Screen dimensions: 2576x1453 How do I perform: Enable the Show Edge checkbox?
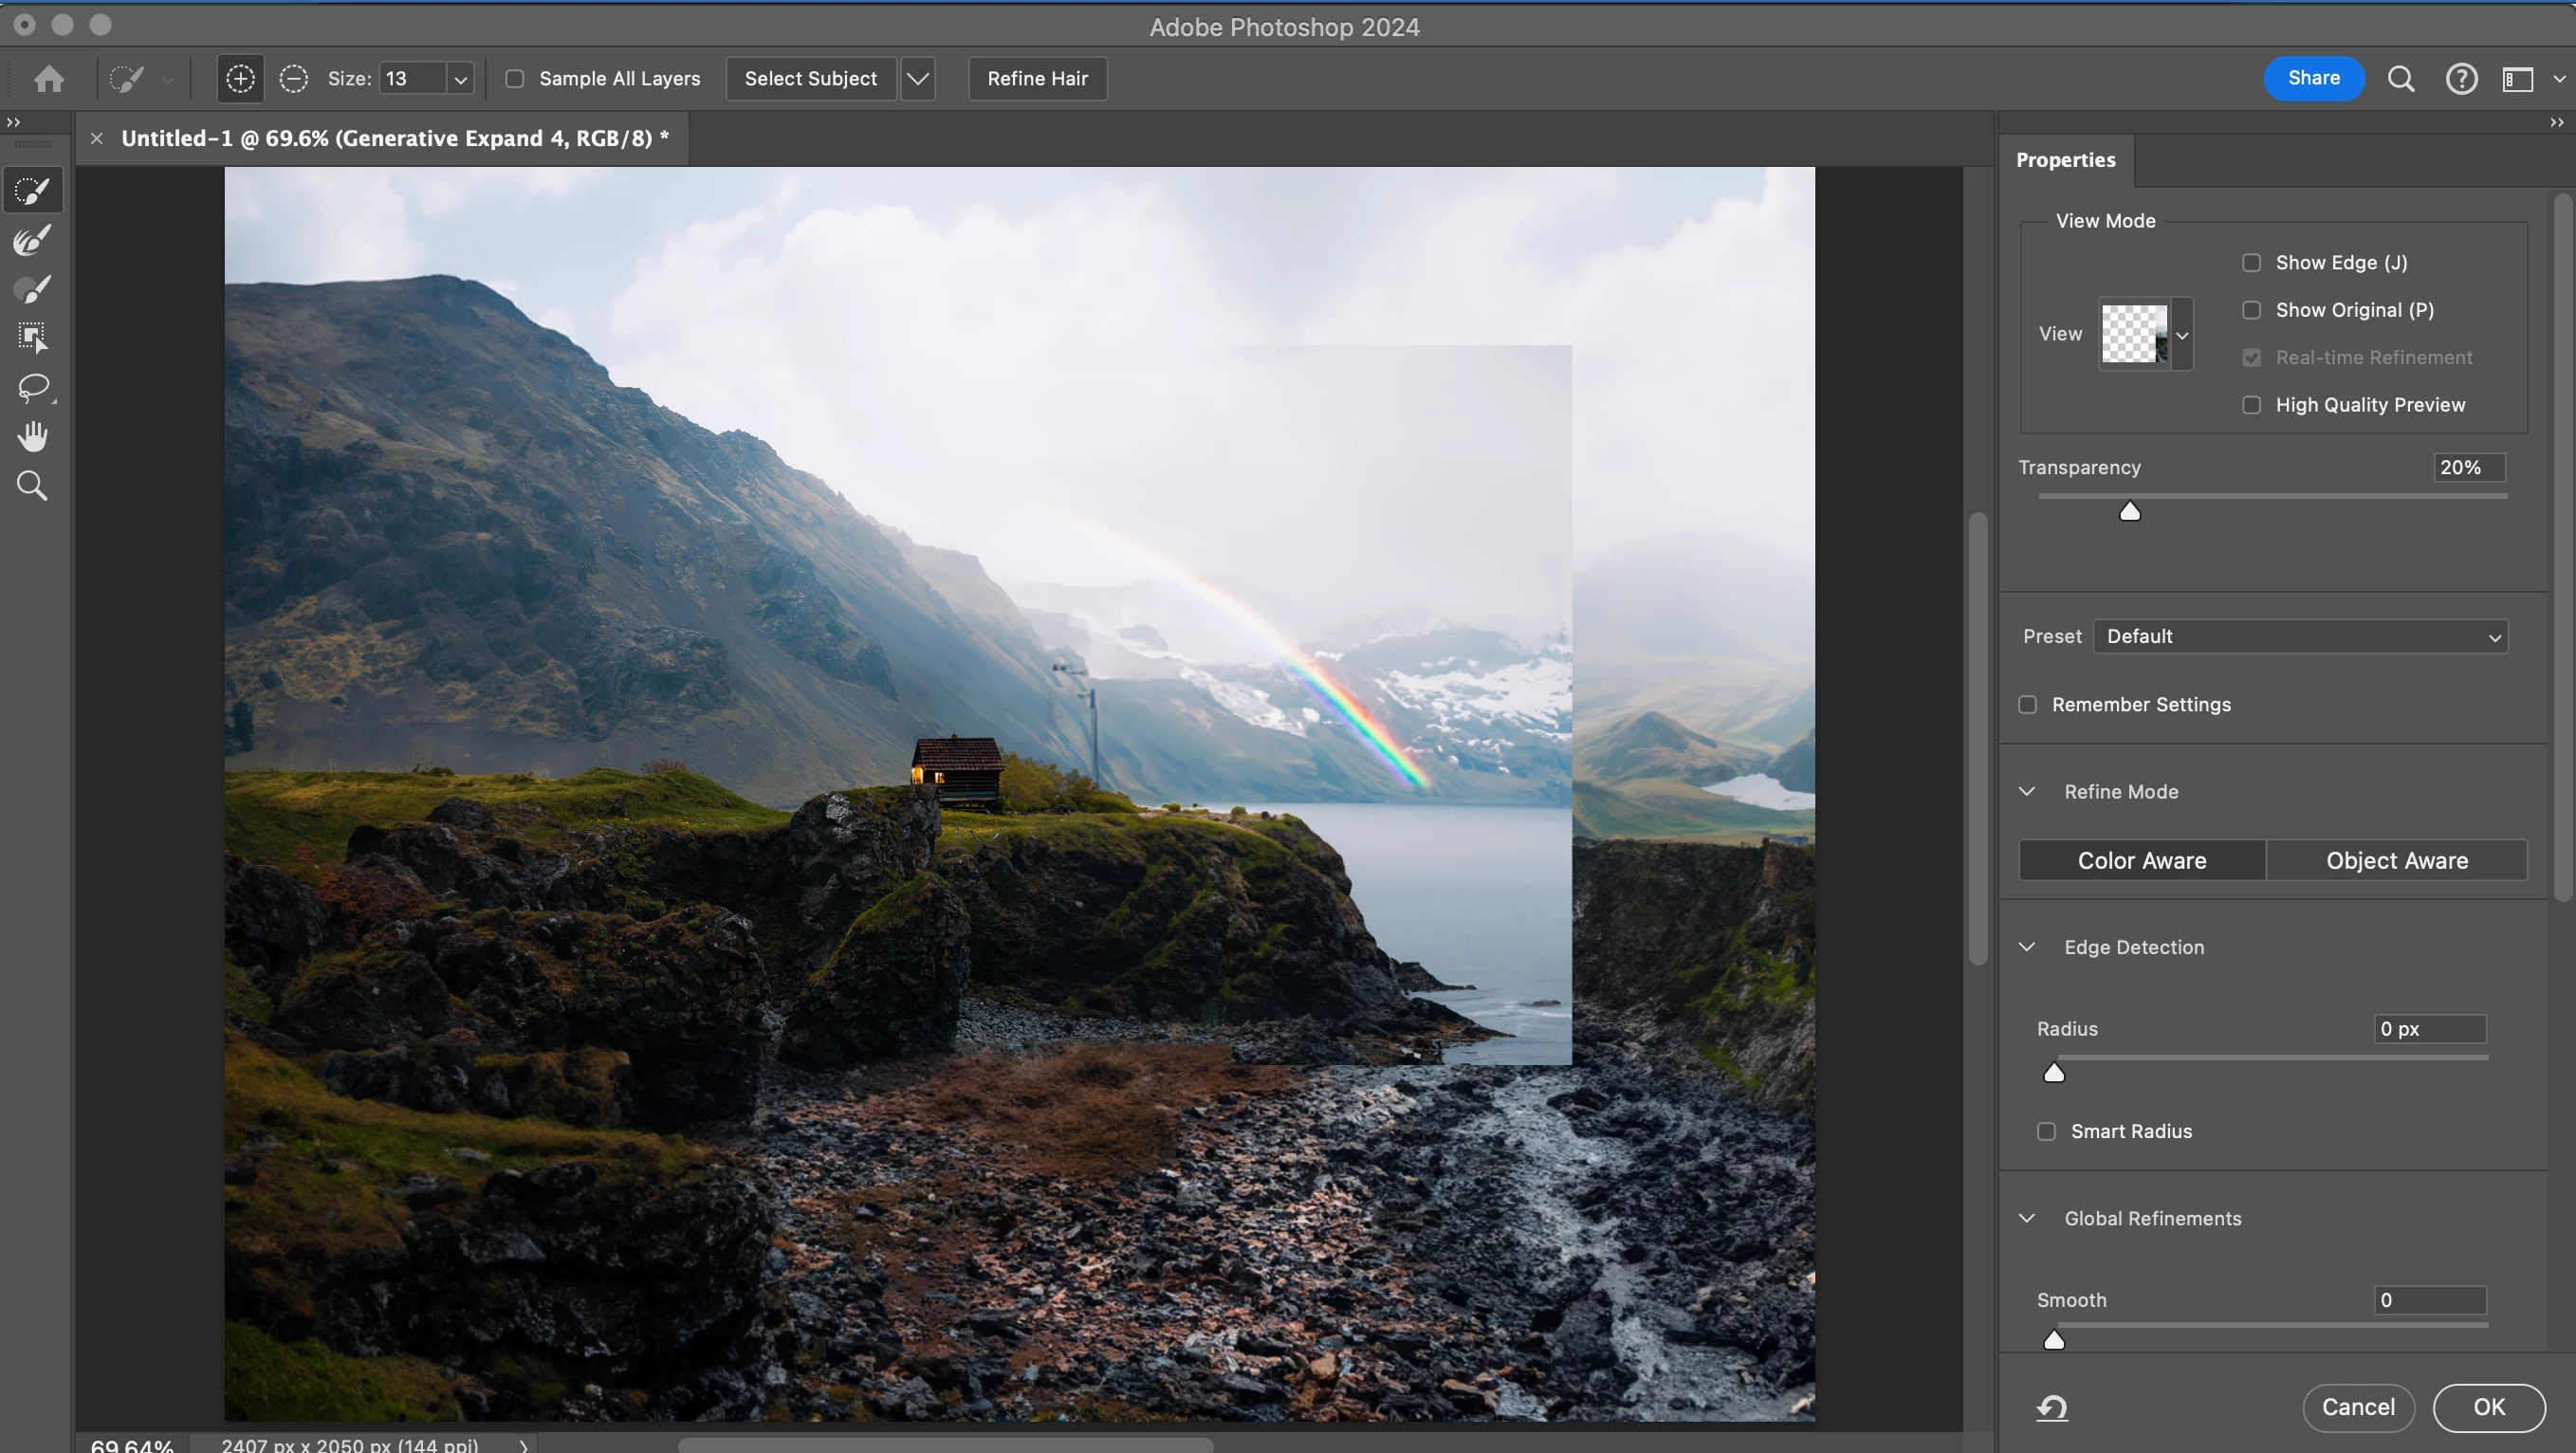2251,263
